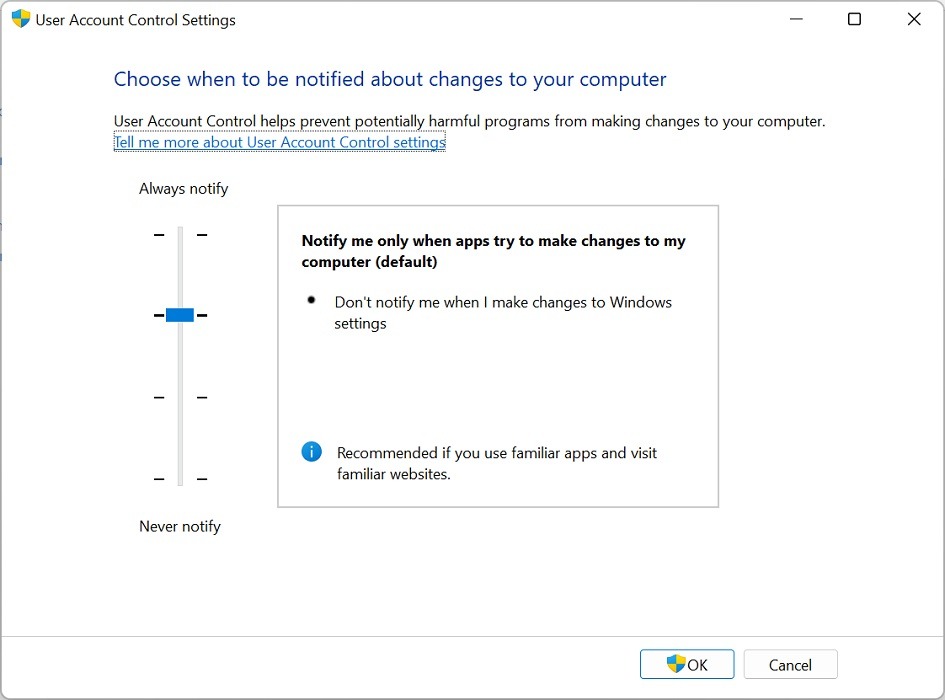Click the third notch from the top of the slider
The width and height of the screenshot is (945, 700).
point(179,396)
